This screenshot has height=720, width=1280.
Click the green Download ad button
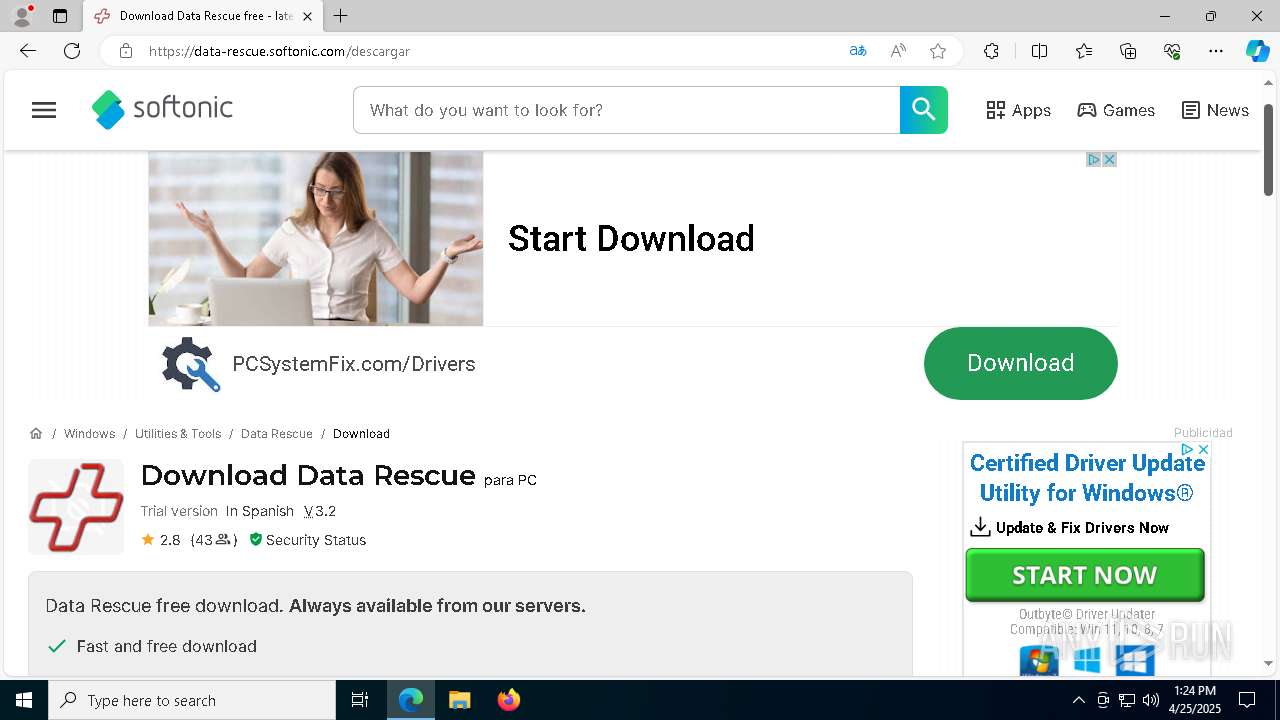point(1020,363)
